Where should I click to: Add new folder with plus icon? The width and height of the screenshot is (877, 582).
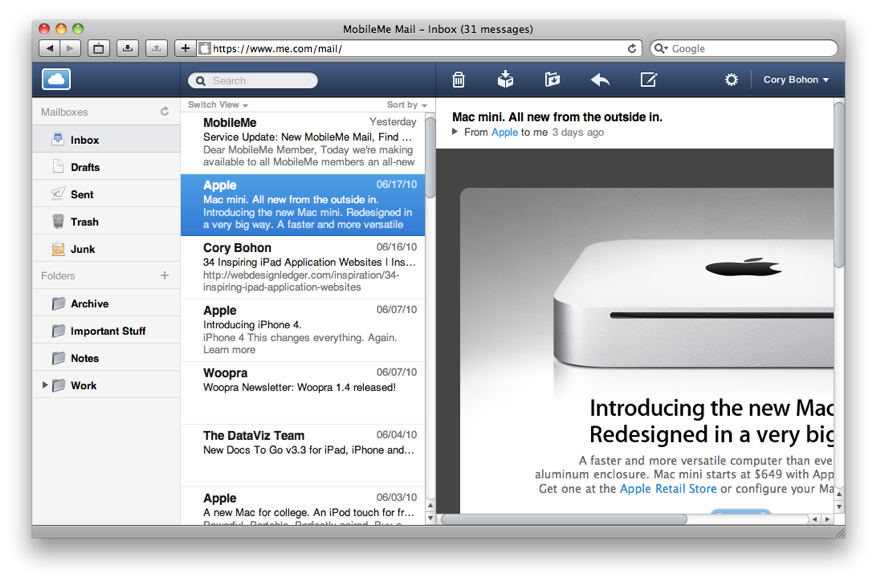click(164, 275)
